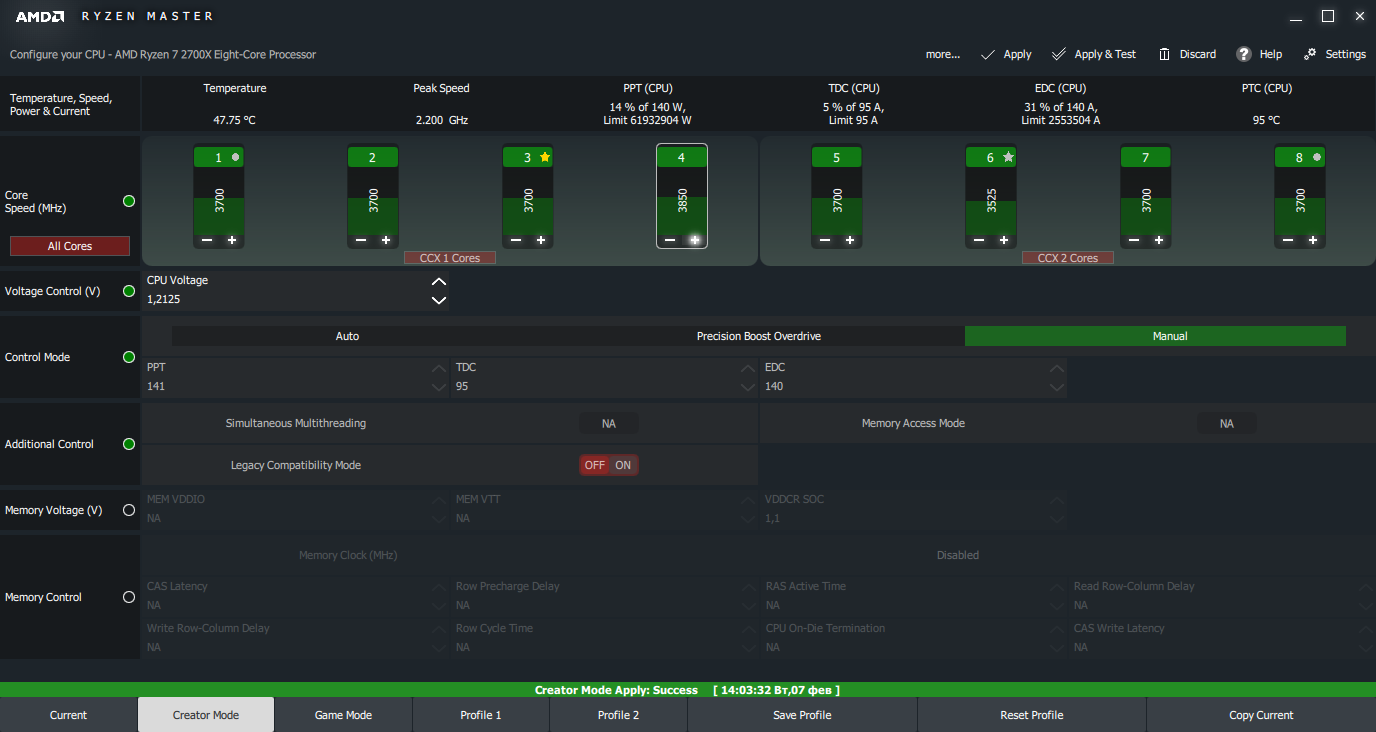This screenshot has width=1376, height=732.
Task: Click the core 4 speed bar showing 3850
Action: (682, 200)
